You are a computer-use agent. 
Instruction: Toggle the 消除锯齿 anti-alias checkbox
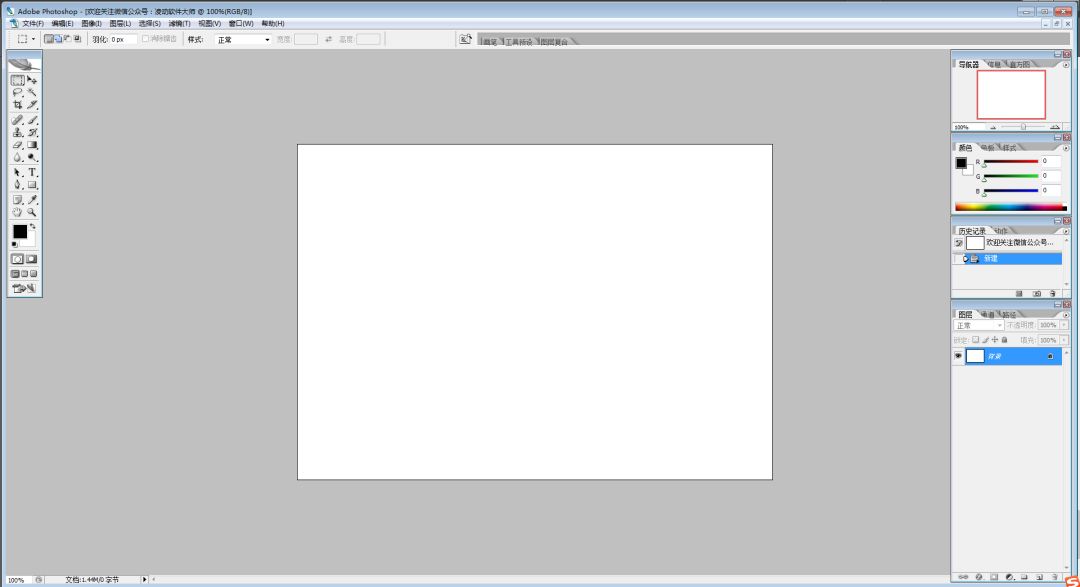pos(146,39)
